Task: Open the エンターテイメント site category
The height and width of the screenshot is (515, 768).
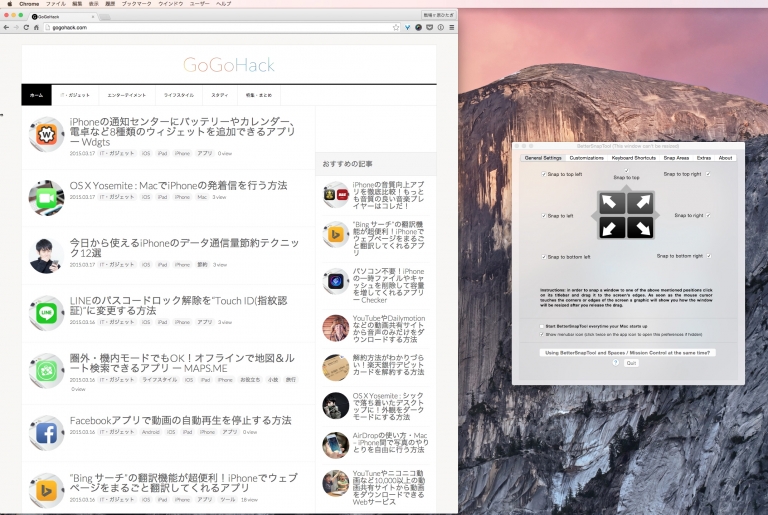Action: [127, 95]
